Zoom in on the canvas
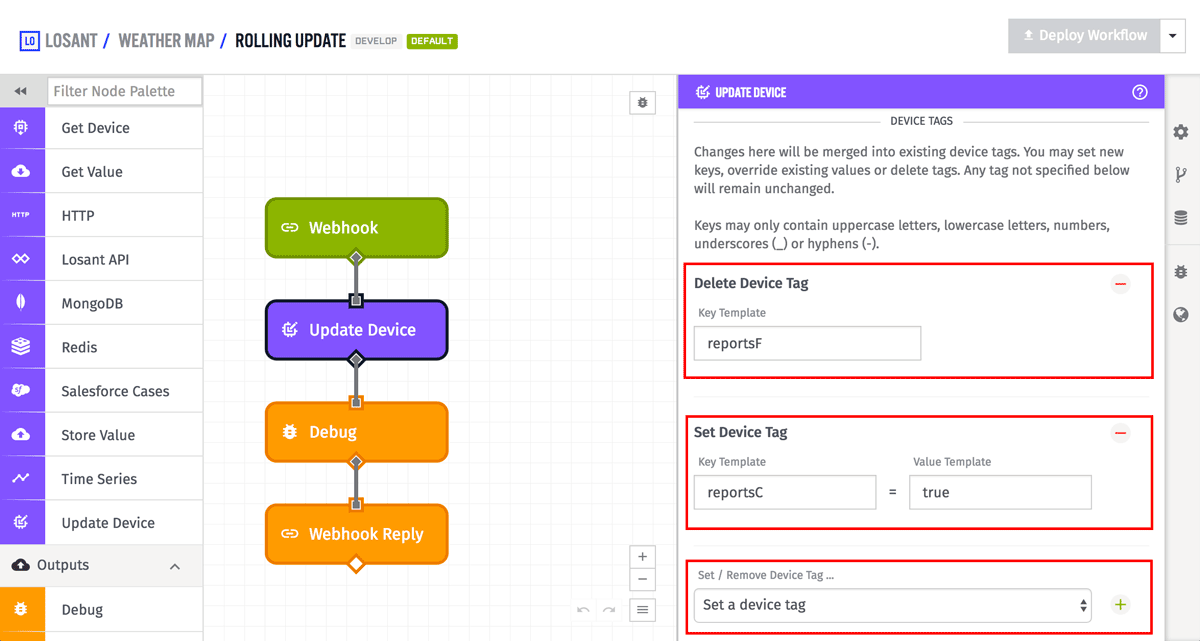Screen dimensions: 1200x641 click(642, 557)
